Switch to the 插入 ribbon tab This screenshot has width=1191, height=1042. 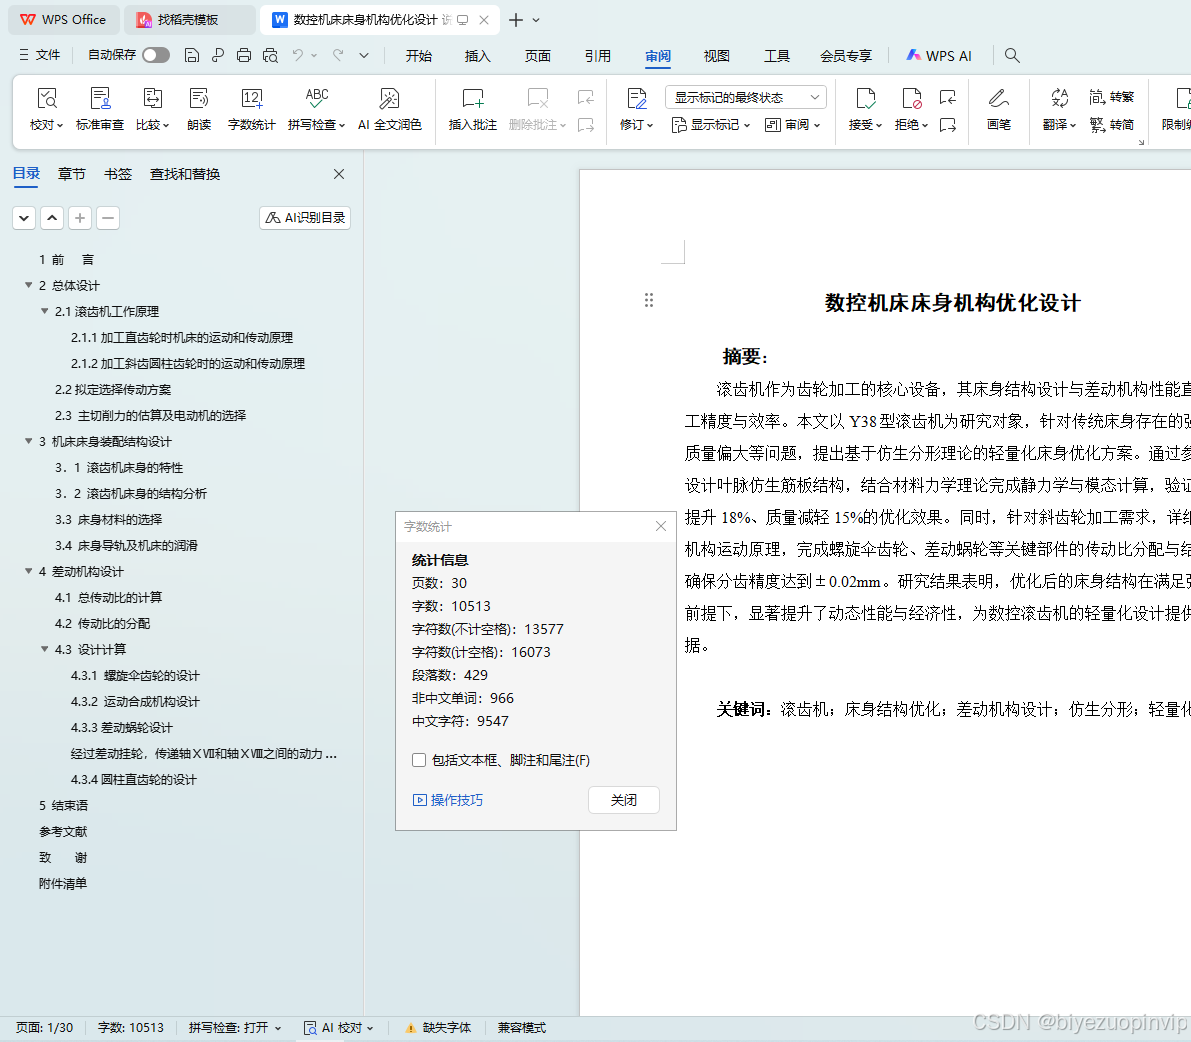[477, 56]
